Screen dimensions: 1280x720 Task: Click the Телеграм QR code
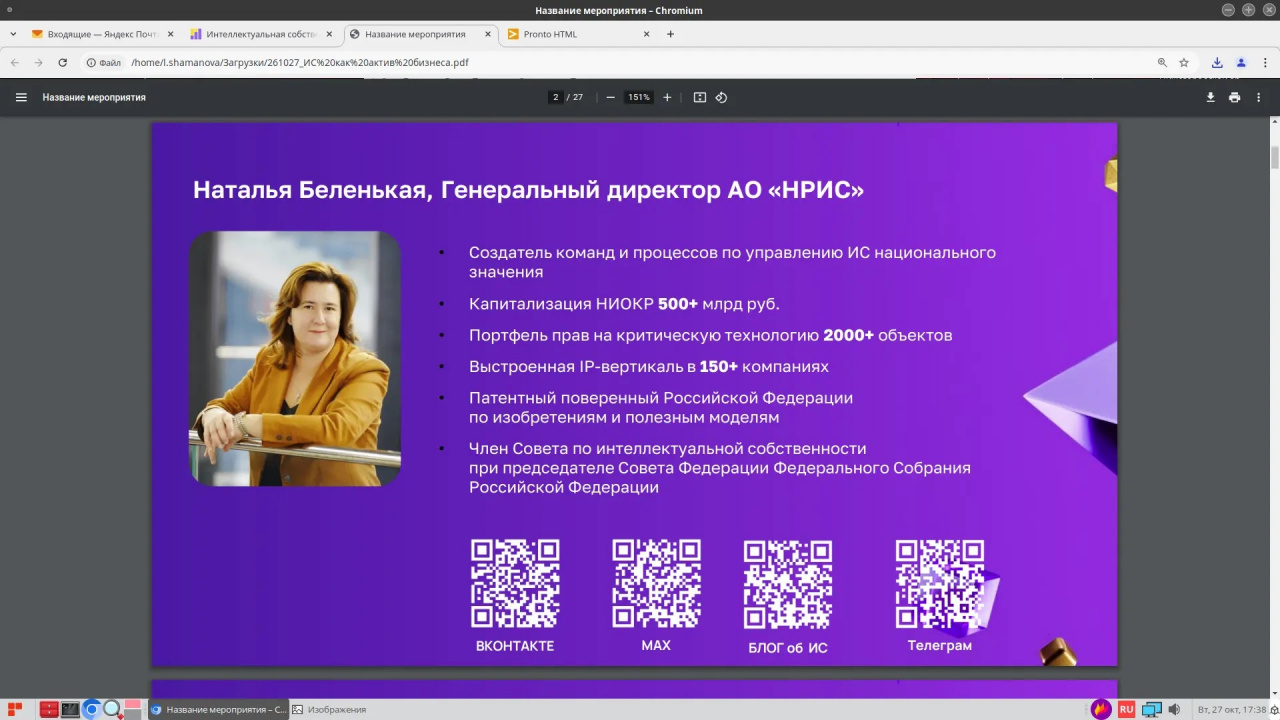pyautogui.click(x=940, y=584)
